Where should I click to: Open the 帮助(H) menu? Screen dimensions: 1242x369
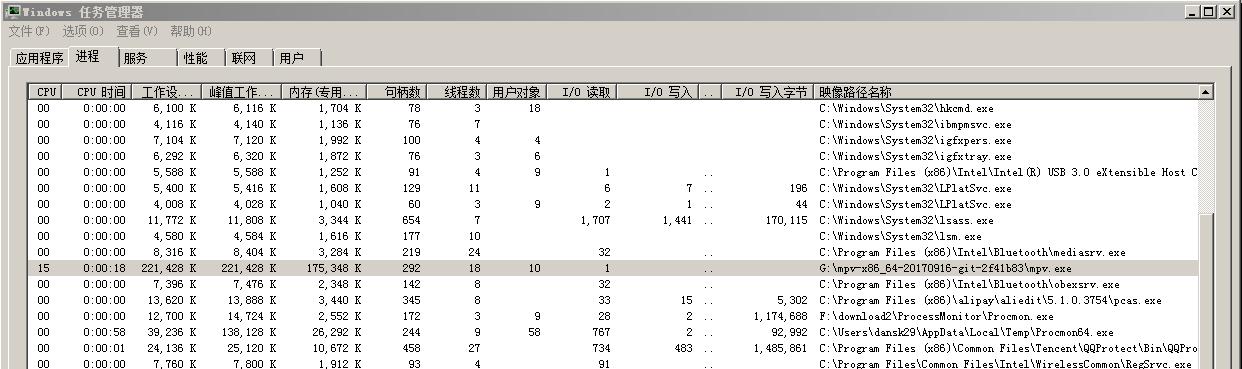tap(190, 31)
